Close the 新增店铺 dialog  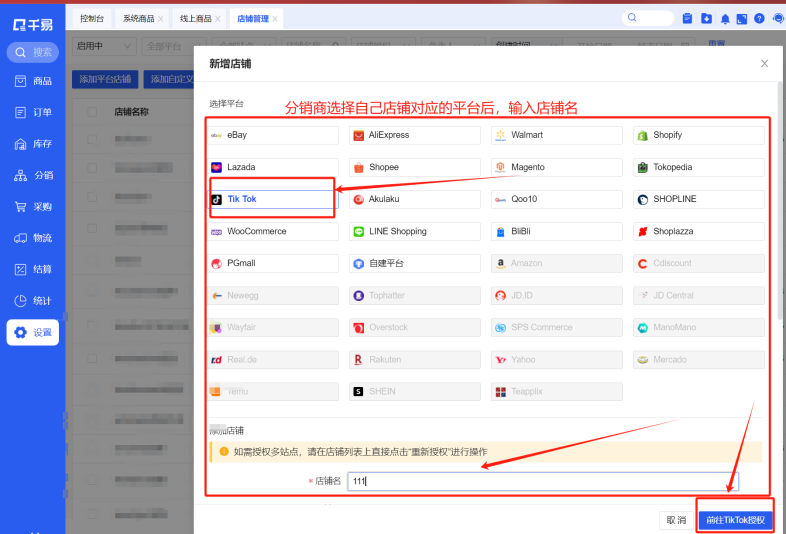pyautogui.click(x=764, y=63)
